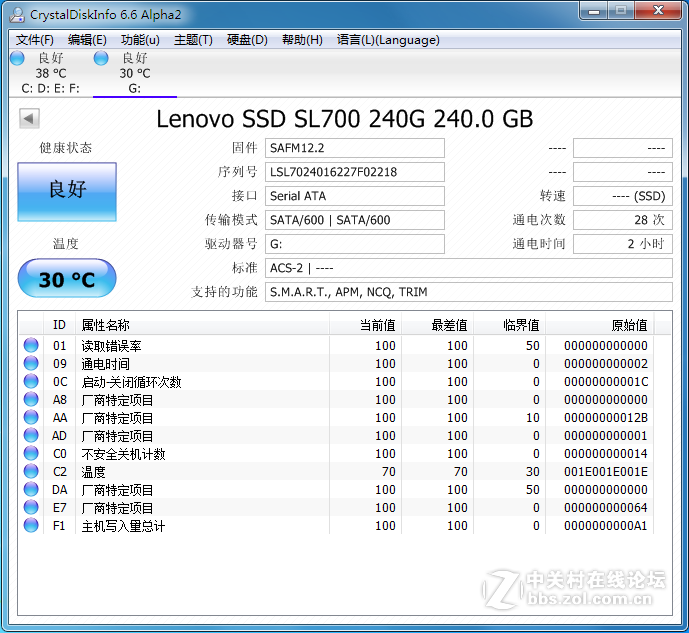Click the 通电次数 field 28 次
This screenshot has height=633, width=689.
(623, 220)
